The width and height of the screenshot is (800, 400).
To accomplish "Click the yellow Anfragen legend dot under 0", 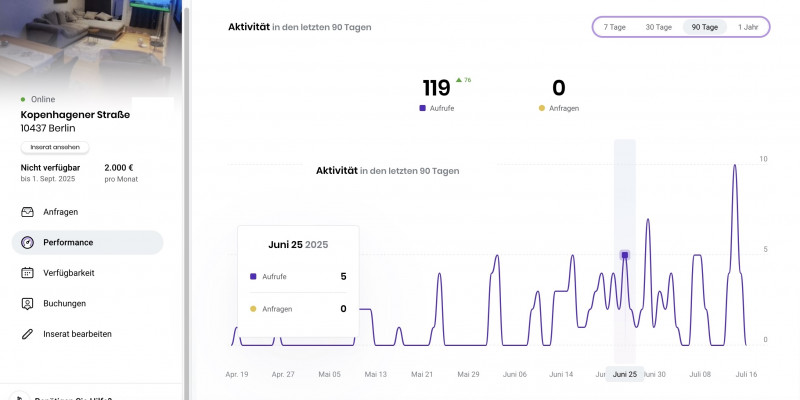I will pos(542,108).
